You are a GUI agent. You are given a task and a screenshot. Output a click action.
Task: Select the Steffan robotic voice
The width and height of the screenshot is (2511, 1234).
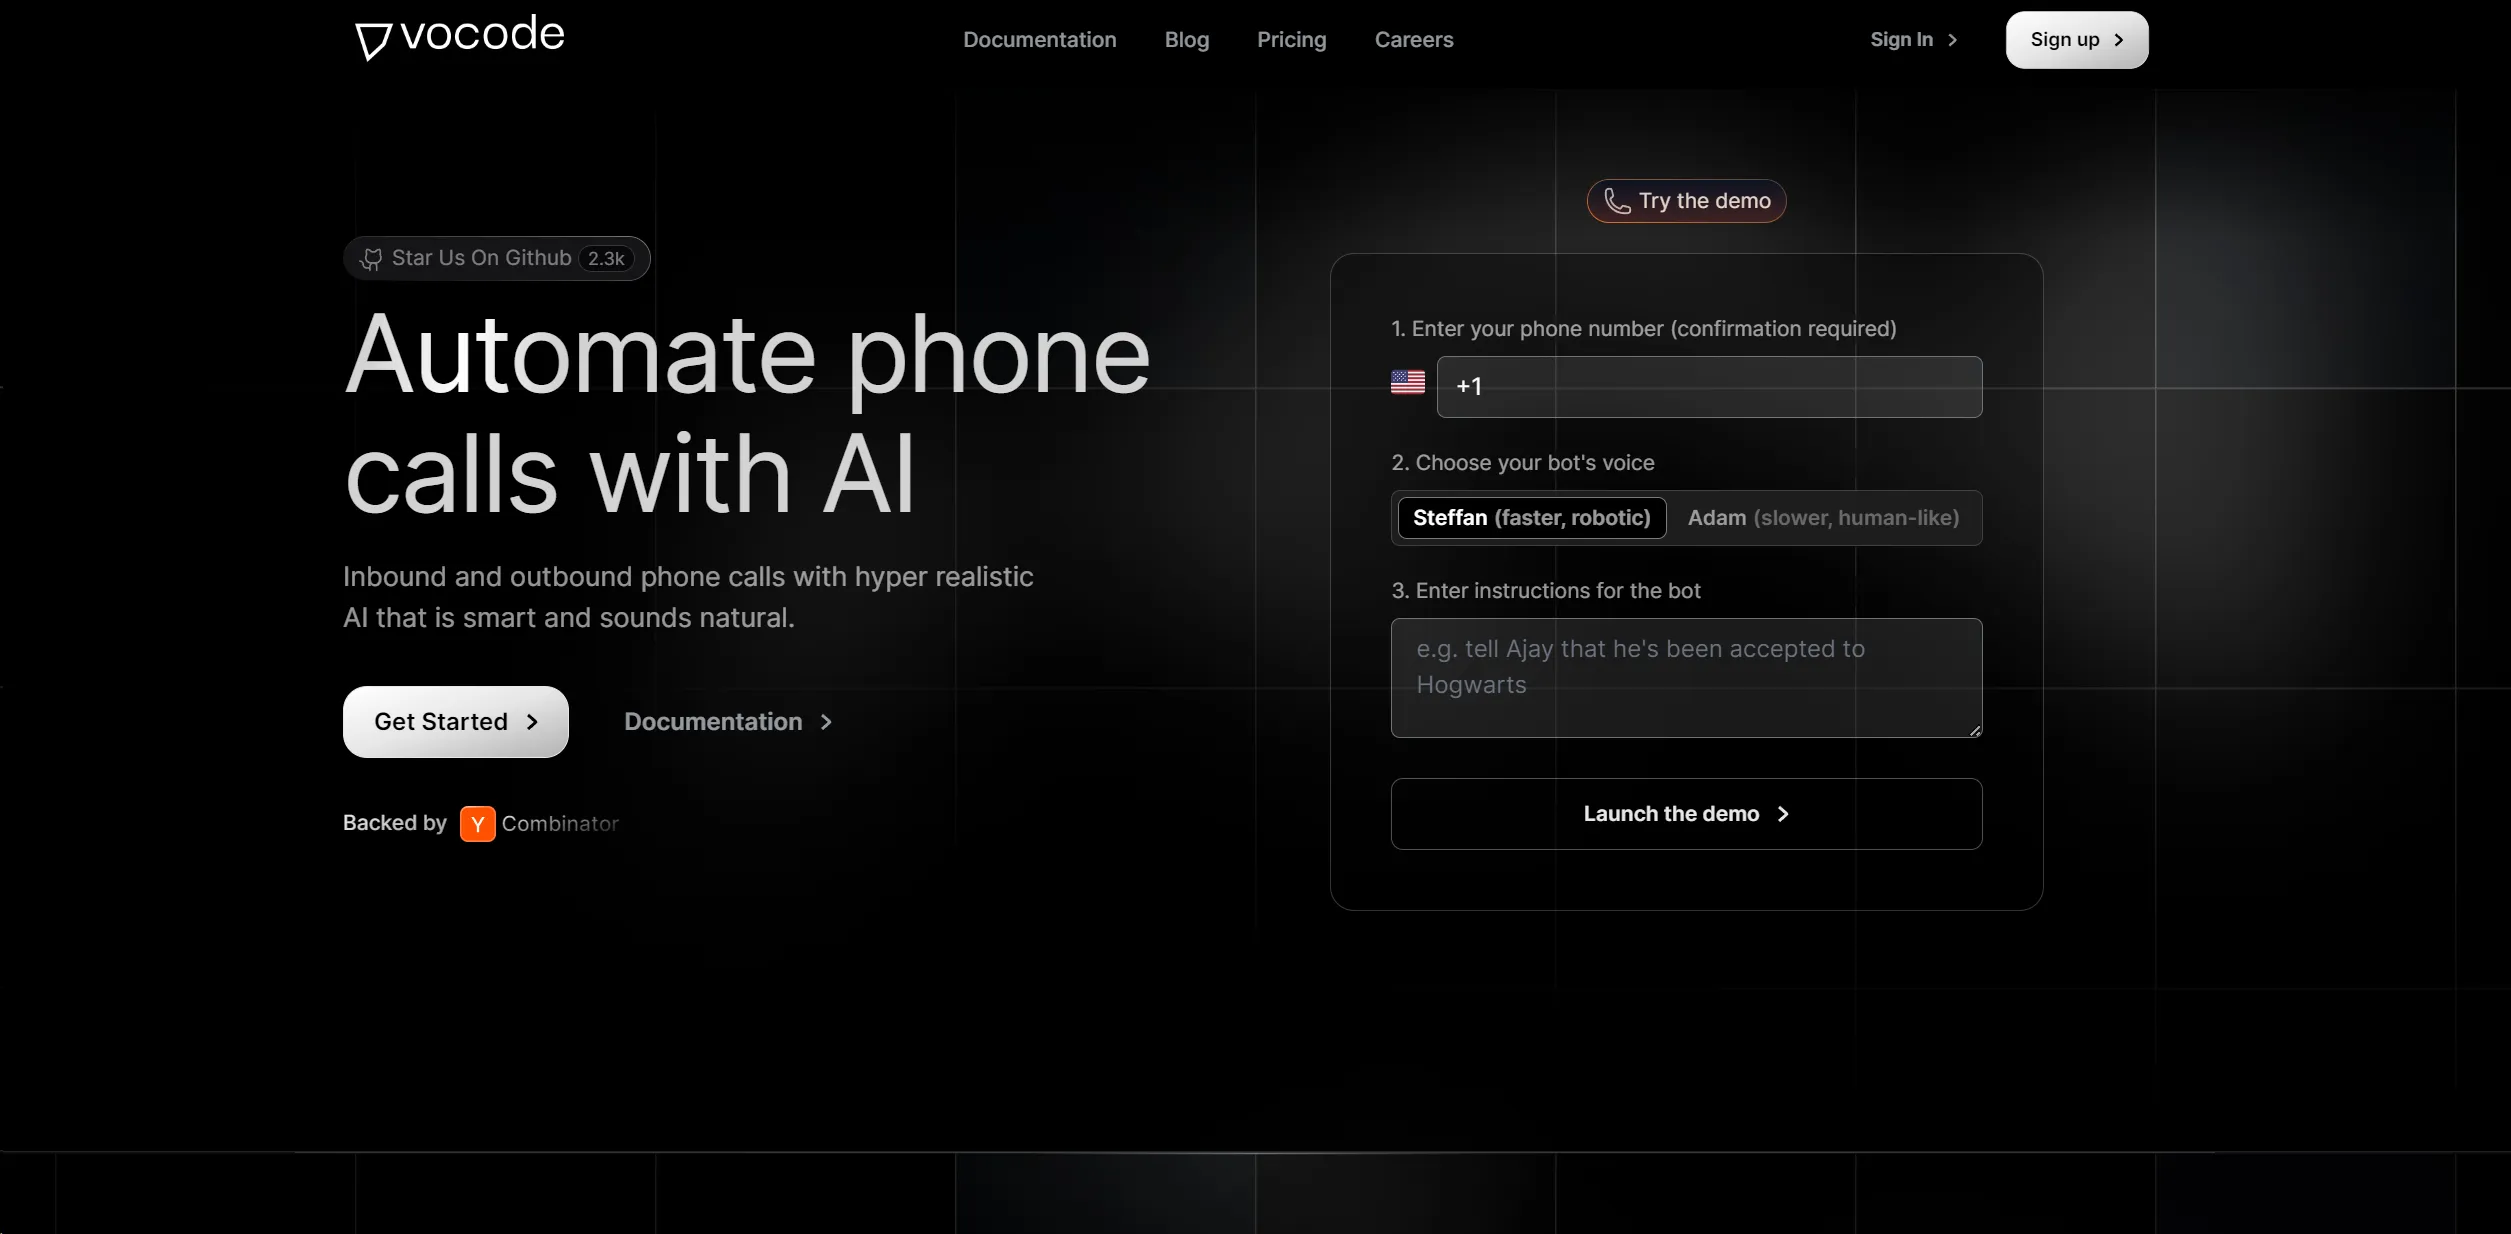[1530, 518]
